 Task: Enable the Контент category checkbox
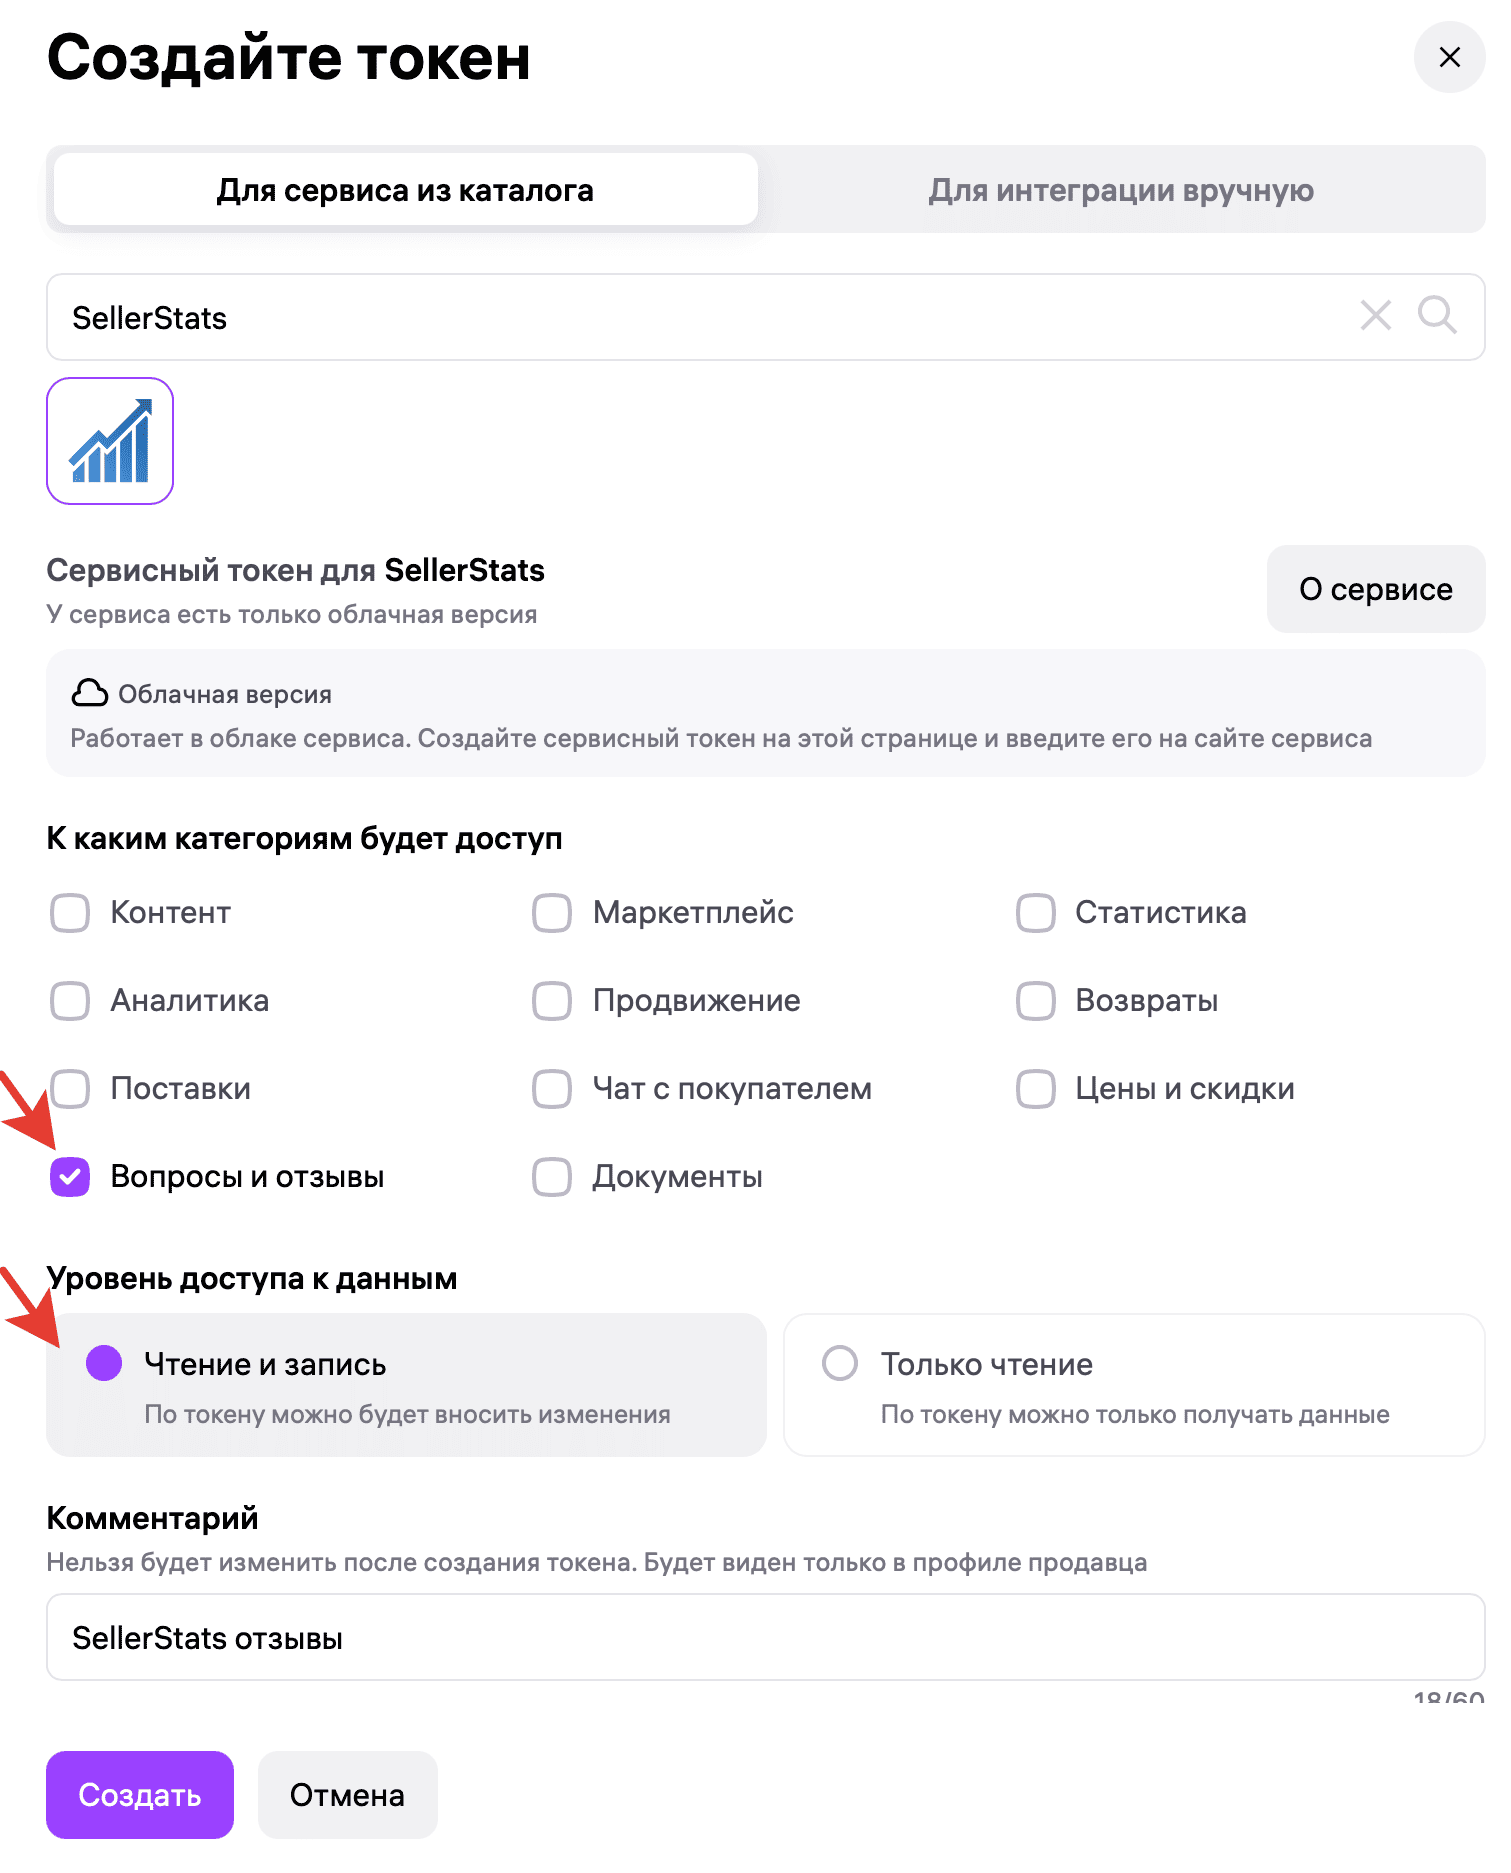[69, 912]
